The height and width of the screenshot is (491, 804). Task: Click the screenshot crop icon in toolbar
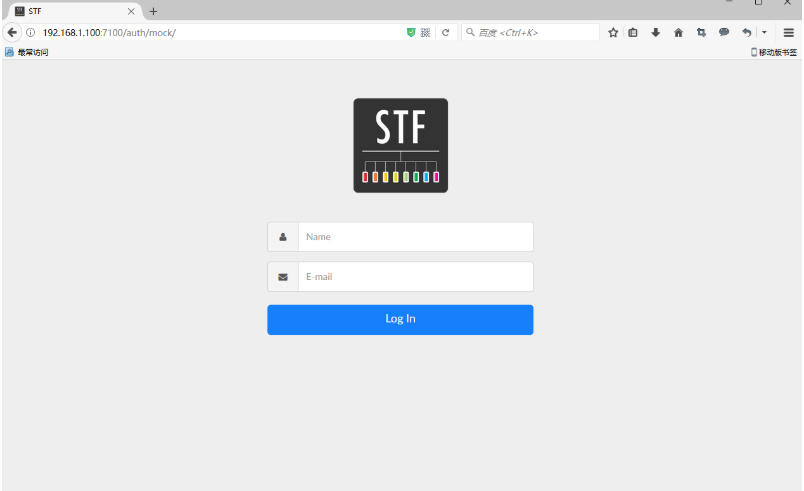[701, 32]
